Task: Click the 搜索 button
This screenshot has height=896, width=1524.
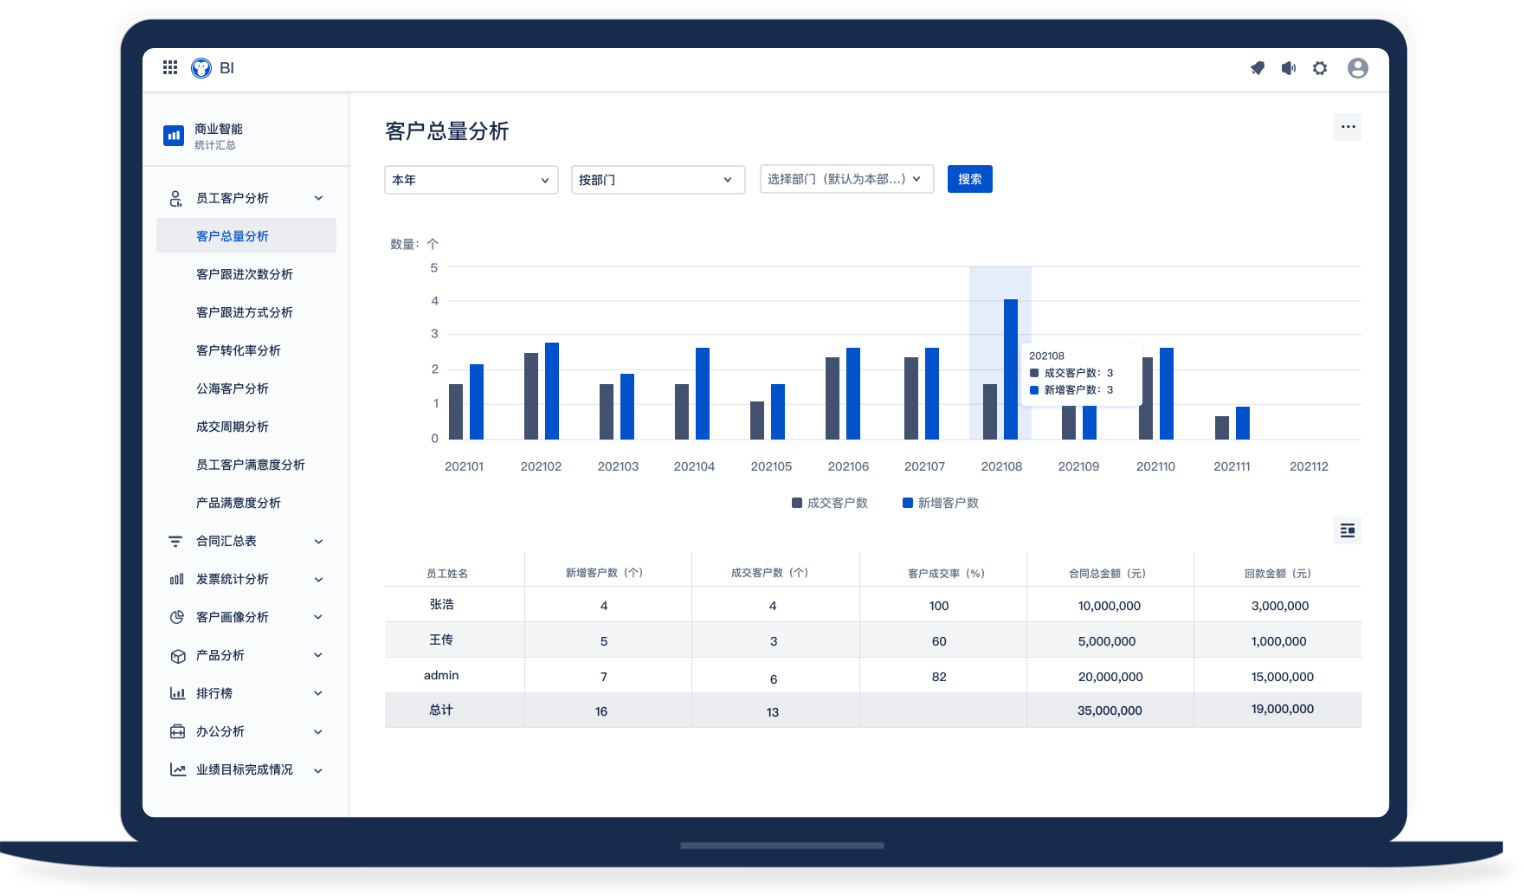Action: pos(969,179)
